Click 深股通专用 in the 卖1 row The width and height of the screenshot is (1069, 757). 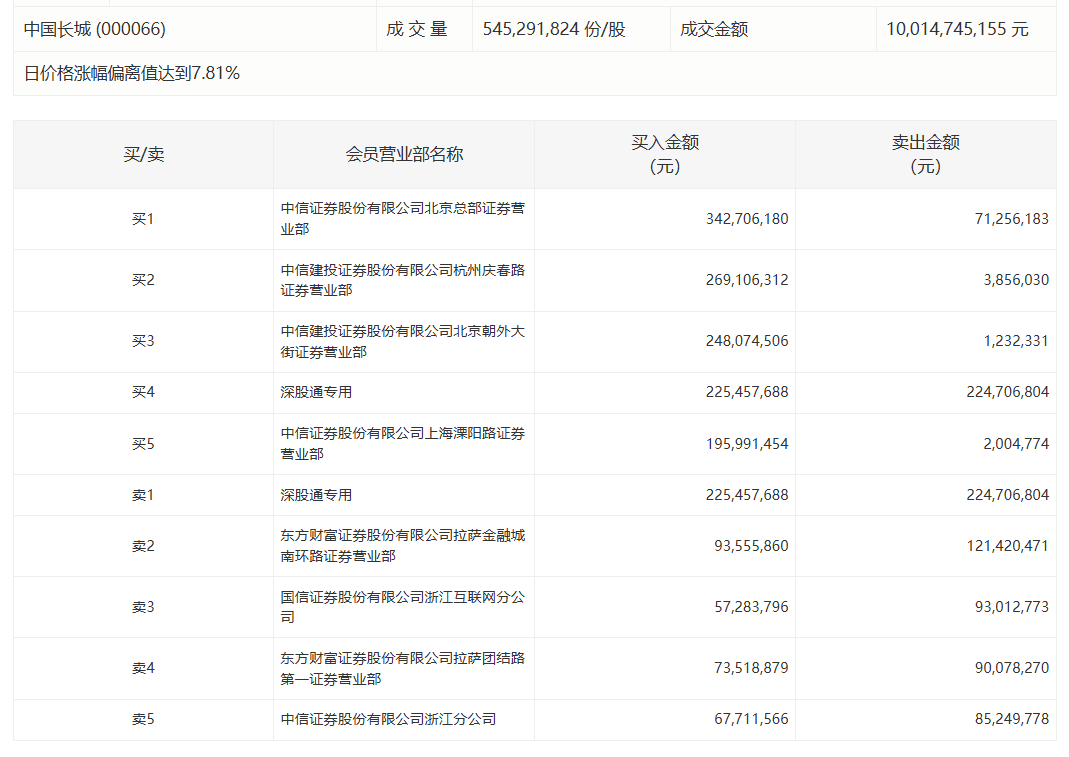coord(316,495)
